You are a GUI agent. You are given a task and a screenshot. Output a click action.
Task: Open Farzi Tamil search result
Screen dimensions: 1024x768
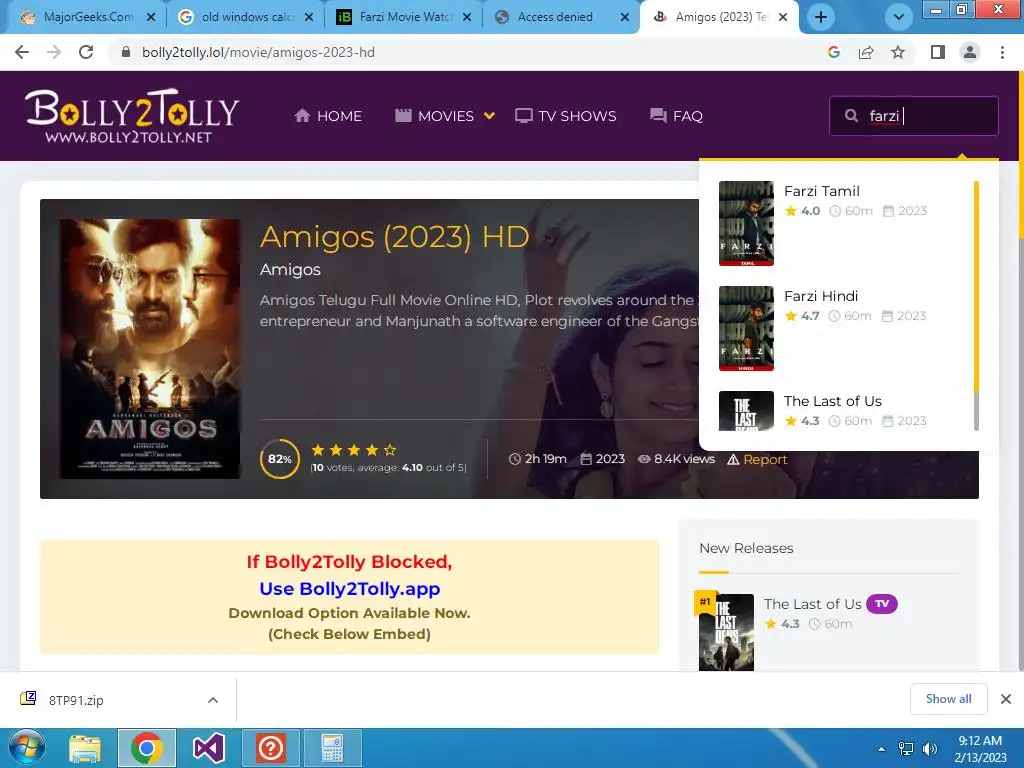point(822,191)
